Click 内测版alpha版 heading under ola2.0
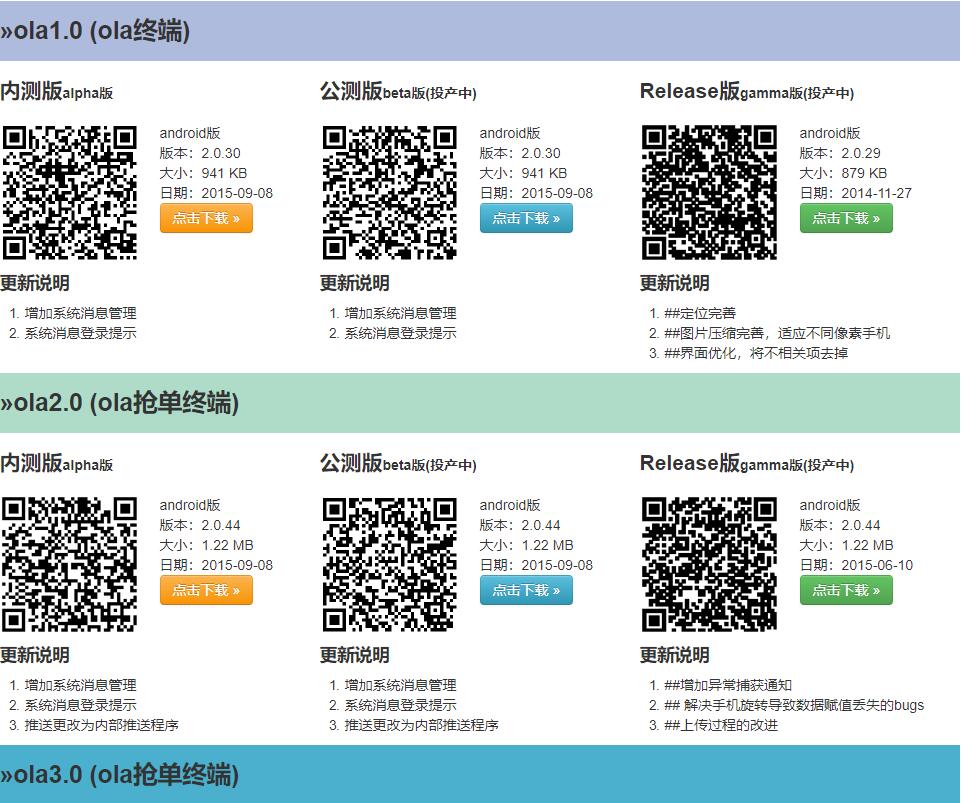This screenshot has height=803, width=962. pos(56,463)
